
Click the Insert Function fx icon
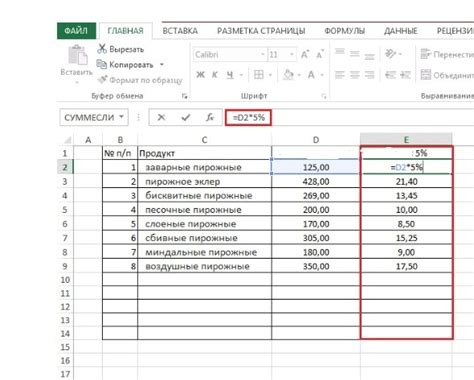point(210,117)
